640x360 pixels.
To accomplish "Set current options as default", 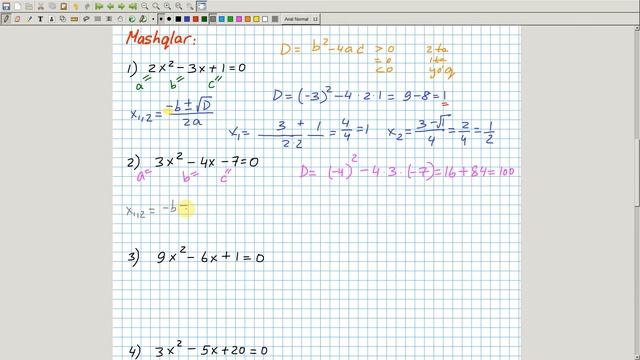I will (143, 19).
